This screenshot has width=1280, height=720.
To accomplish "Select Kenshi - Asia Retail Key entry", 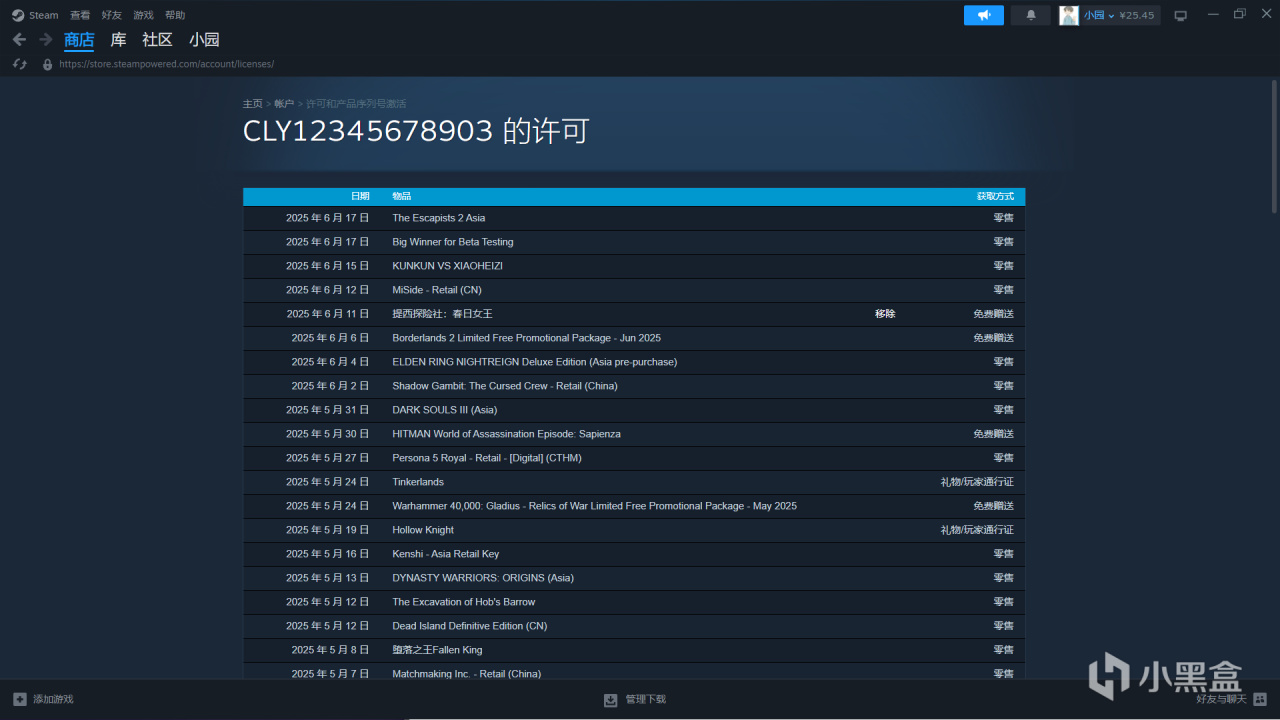I will pyautogui.click(x=446, y=554).
